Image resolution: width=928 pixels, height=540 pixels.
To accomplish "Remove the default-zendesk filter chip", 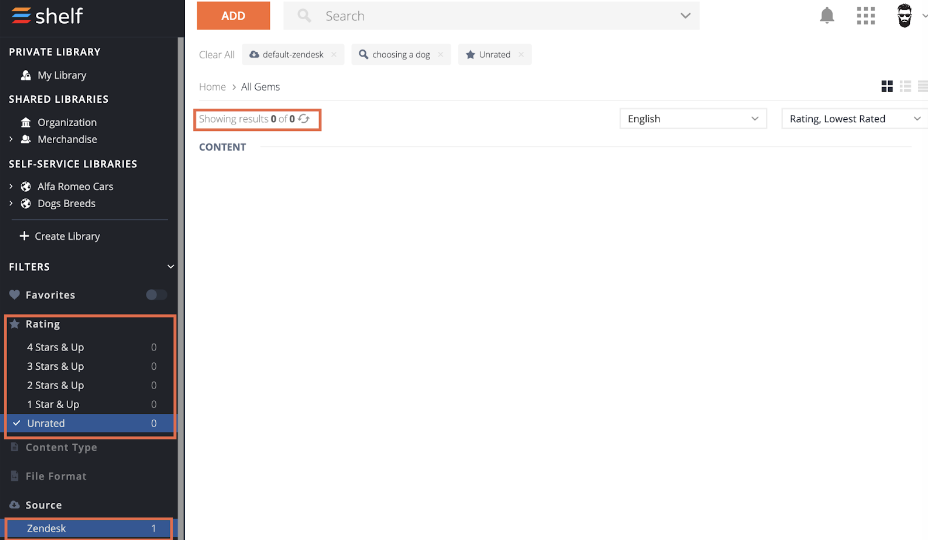I will point(334,54).
